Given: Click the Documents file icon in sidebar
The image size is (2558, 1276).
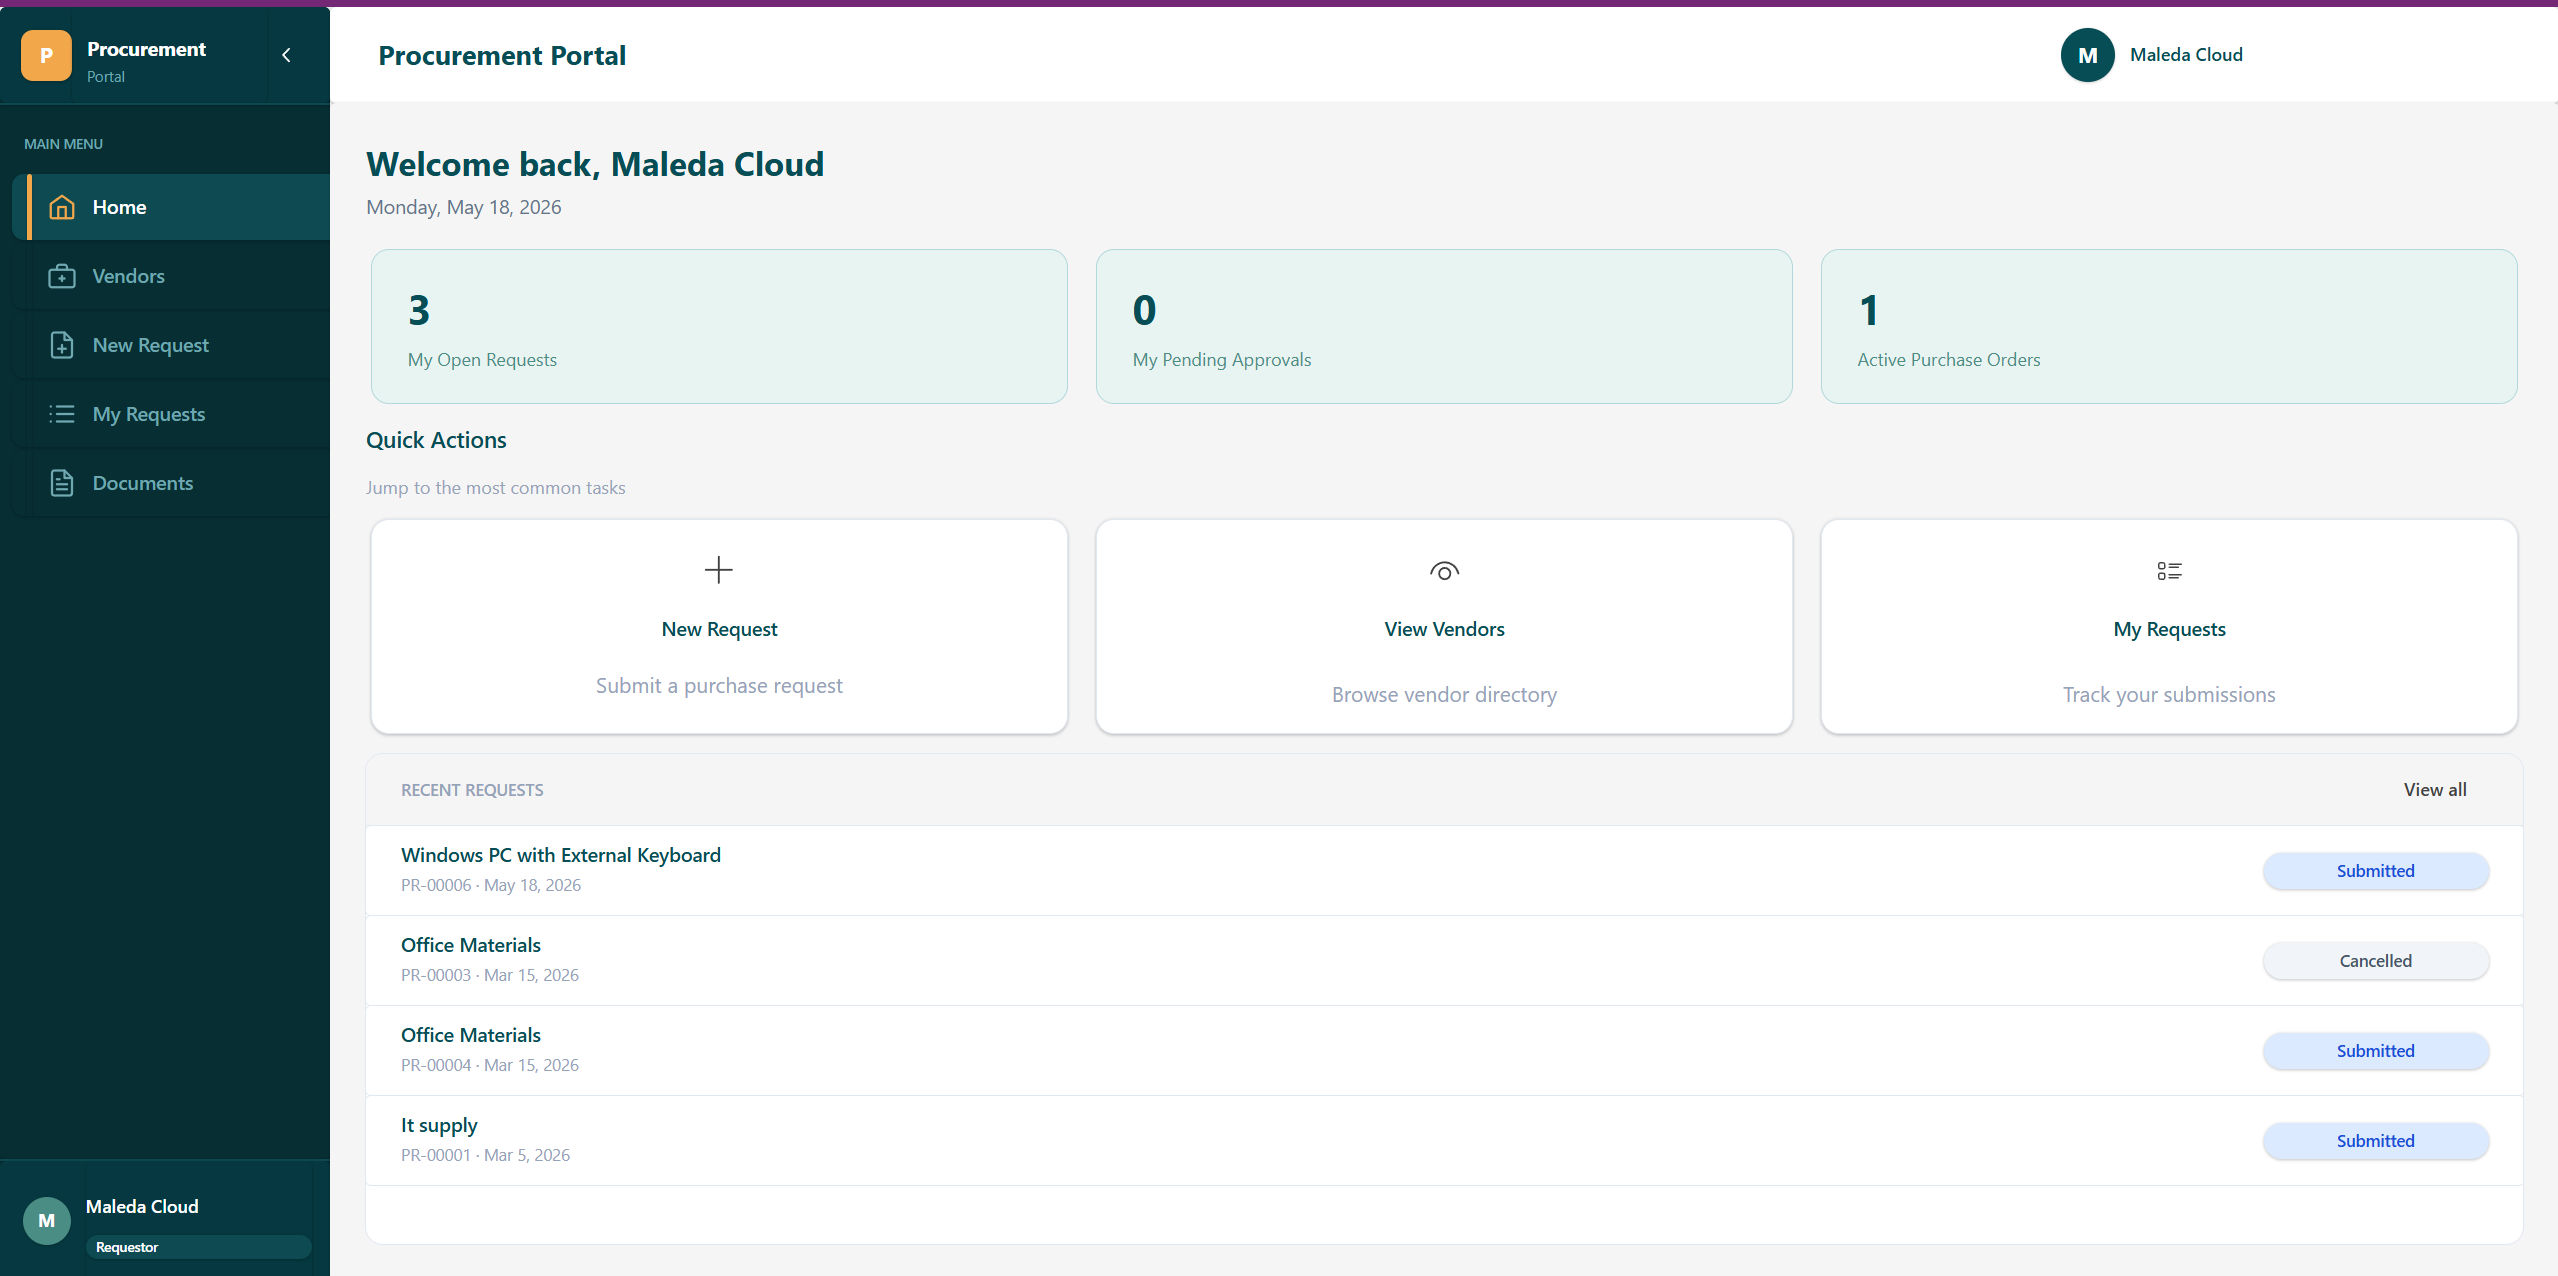Looking at the screenshot, I should tap(62, 483).
